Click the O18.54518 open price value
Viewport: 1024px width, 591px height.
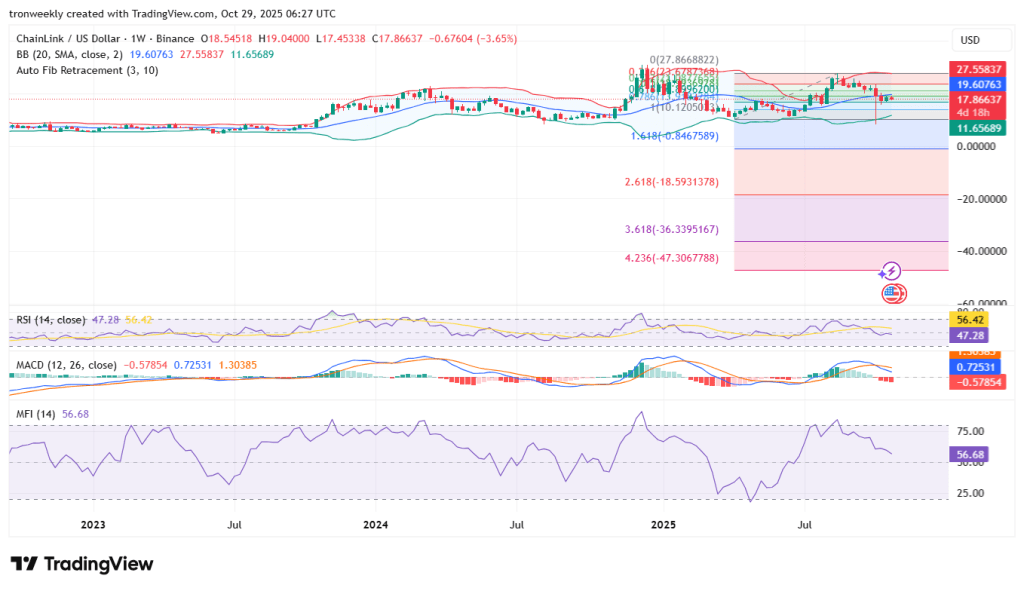click(x=226, y=39)
